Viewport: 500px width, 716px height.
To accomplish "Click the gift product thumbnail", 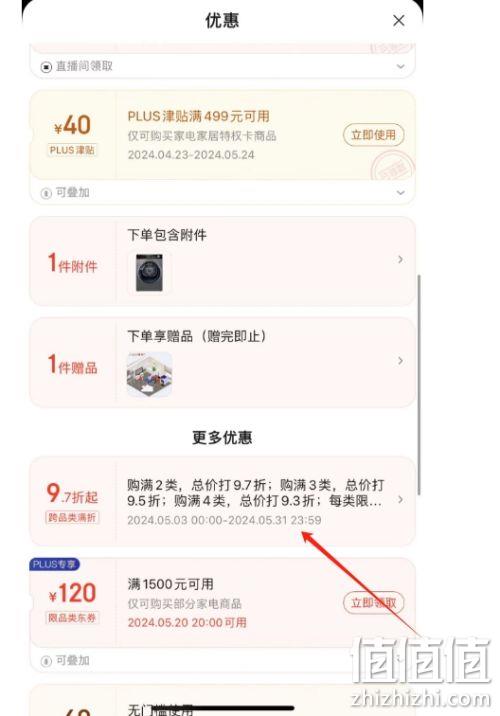I will coord(149,374).
